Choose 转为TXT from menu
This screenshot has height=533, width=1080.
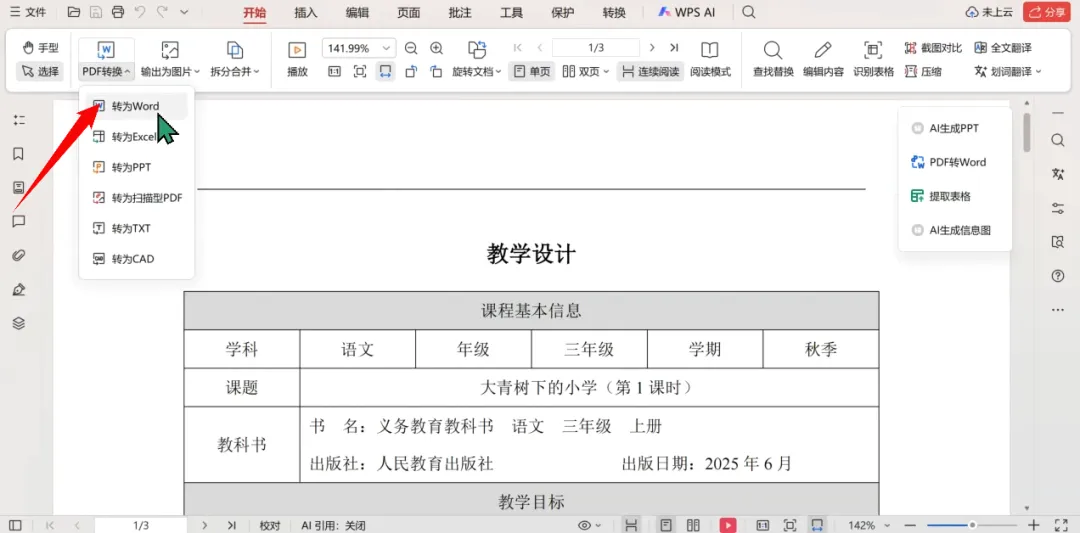136,229
